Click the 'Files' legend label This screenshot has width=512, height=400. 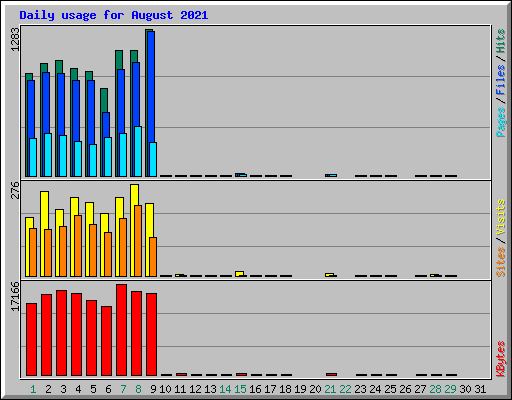pos(501,80)
